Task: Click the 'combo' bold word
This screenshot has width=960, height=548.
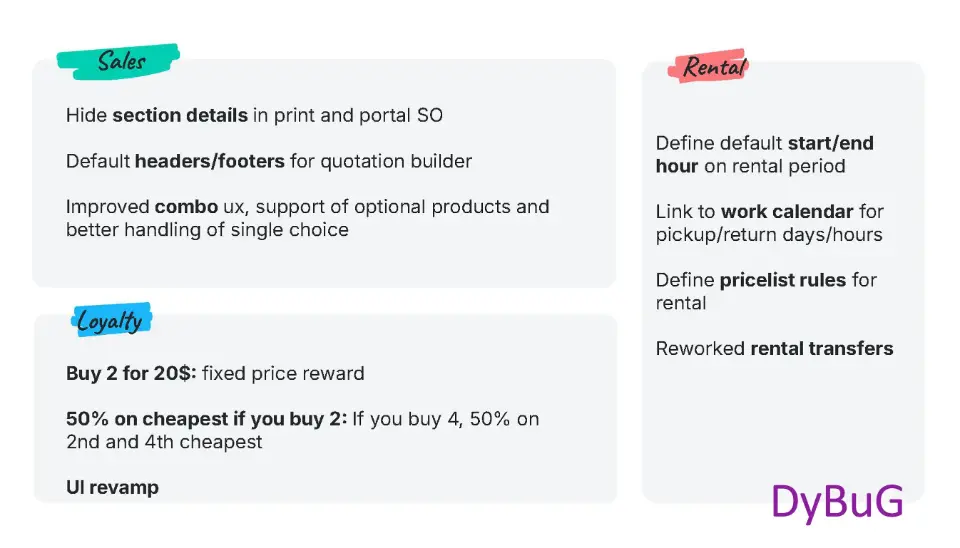Action: click(x=186, y=207)
